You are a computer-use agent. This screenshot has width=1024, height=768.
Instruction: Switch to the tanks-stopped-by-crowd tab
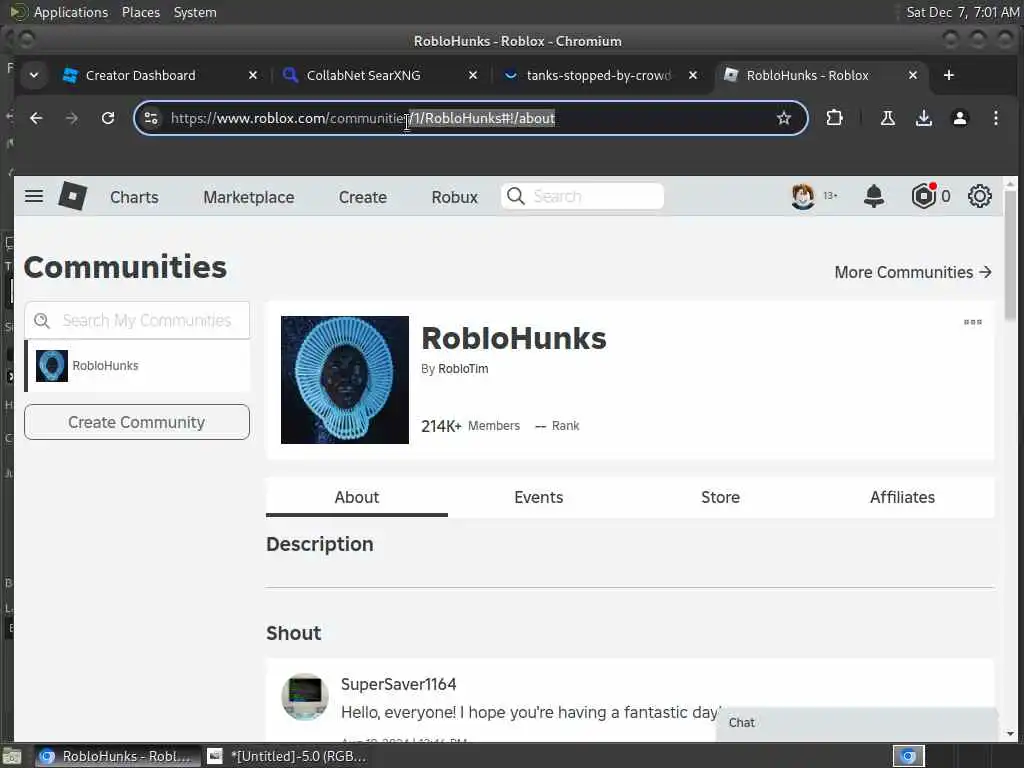(599, 75)
